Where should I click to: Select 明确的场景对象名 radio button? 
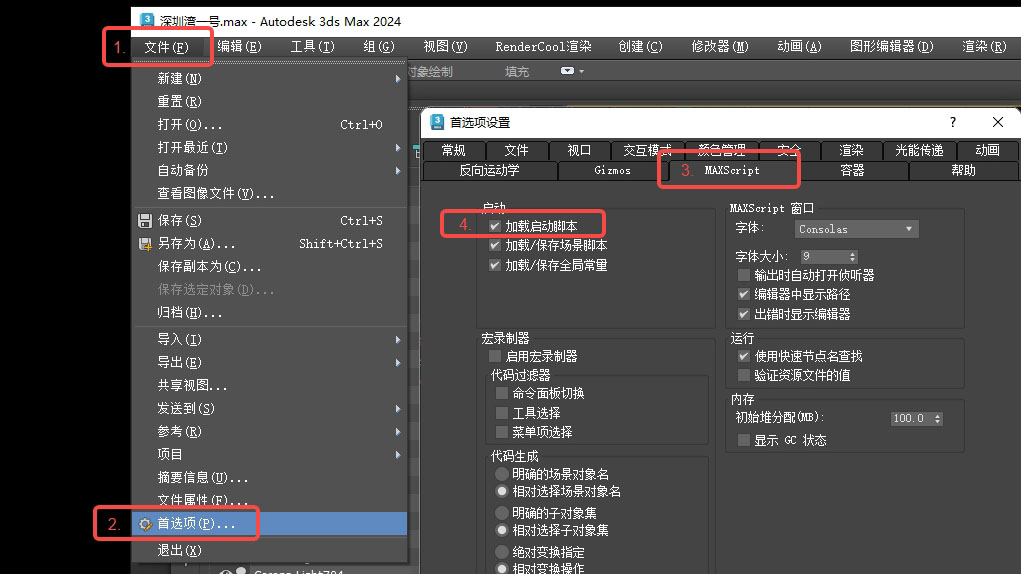[501, 474]
